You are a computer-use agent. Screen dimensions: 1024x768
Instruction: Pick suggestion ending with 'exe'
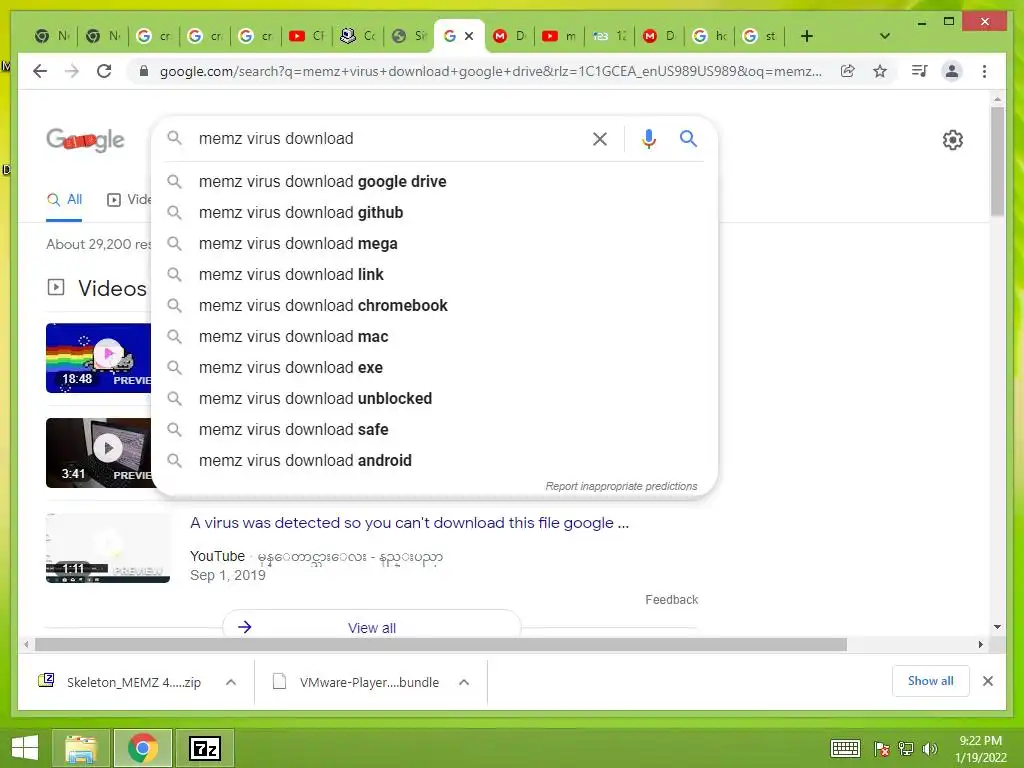point(435,368)
